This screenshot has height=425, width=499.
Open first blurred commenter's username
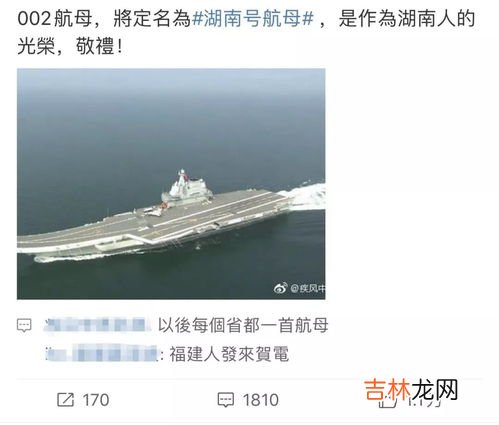coord(96,325)
